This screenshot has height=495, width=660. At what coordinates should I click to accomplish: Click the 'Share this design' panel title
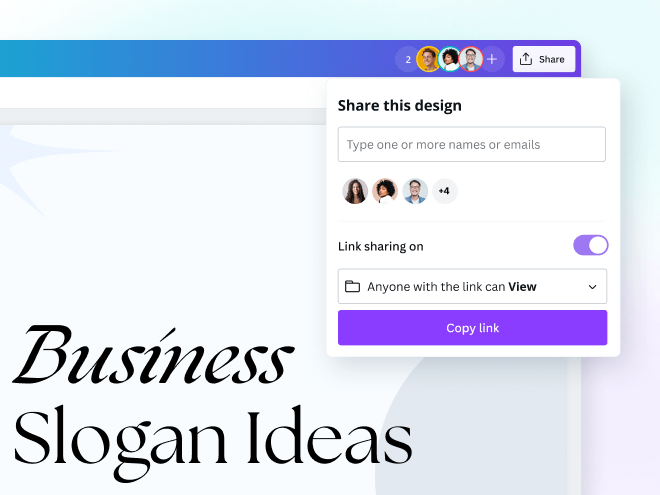(399, 106)
